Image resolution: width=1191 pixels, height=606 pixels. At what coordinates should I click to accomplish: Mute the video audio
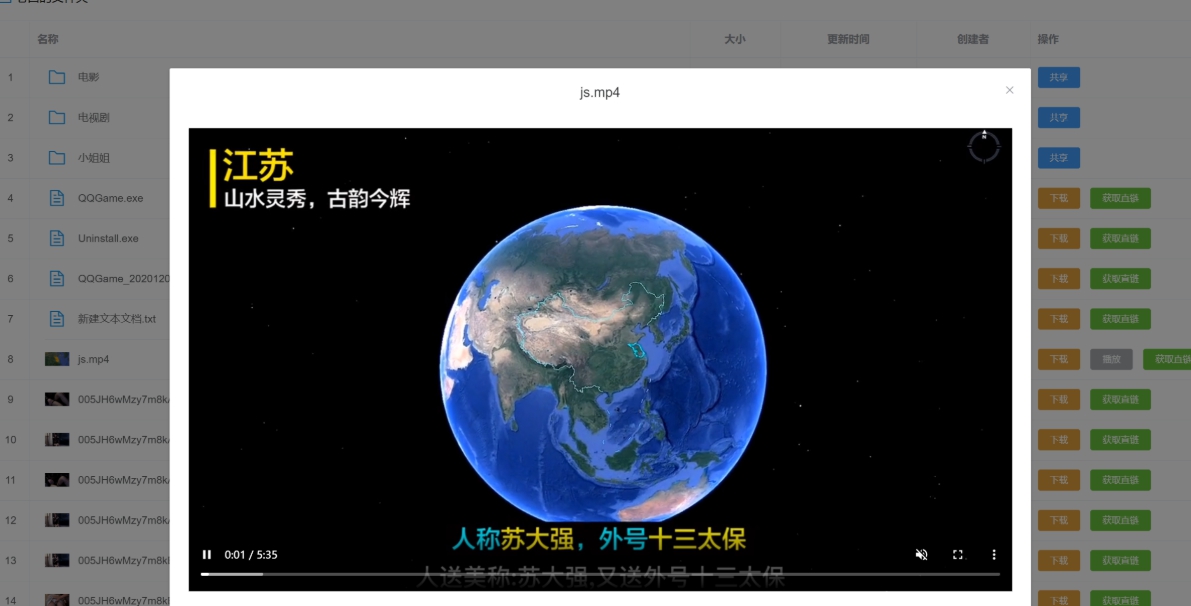coord(921,553)
